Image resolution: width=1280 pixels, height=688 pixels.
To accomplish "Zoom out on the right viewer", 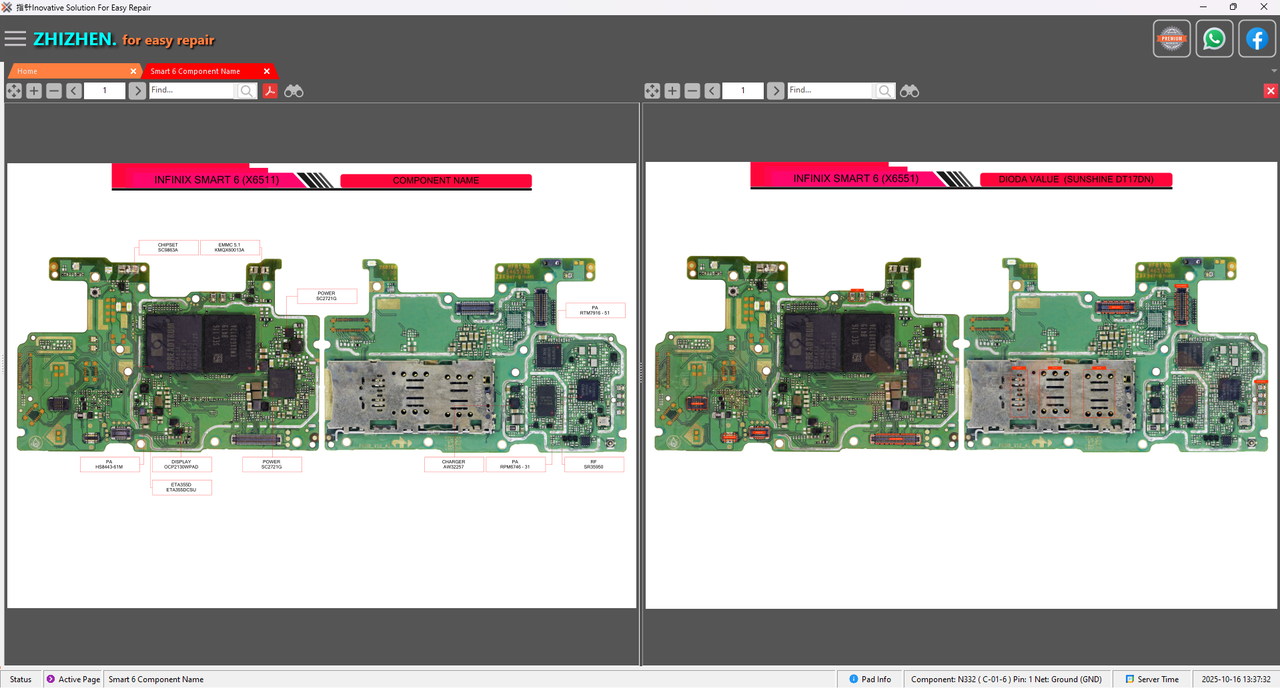I will [x=692, y=91].
